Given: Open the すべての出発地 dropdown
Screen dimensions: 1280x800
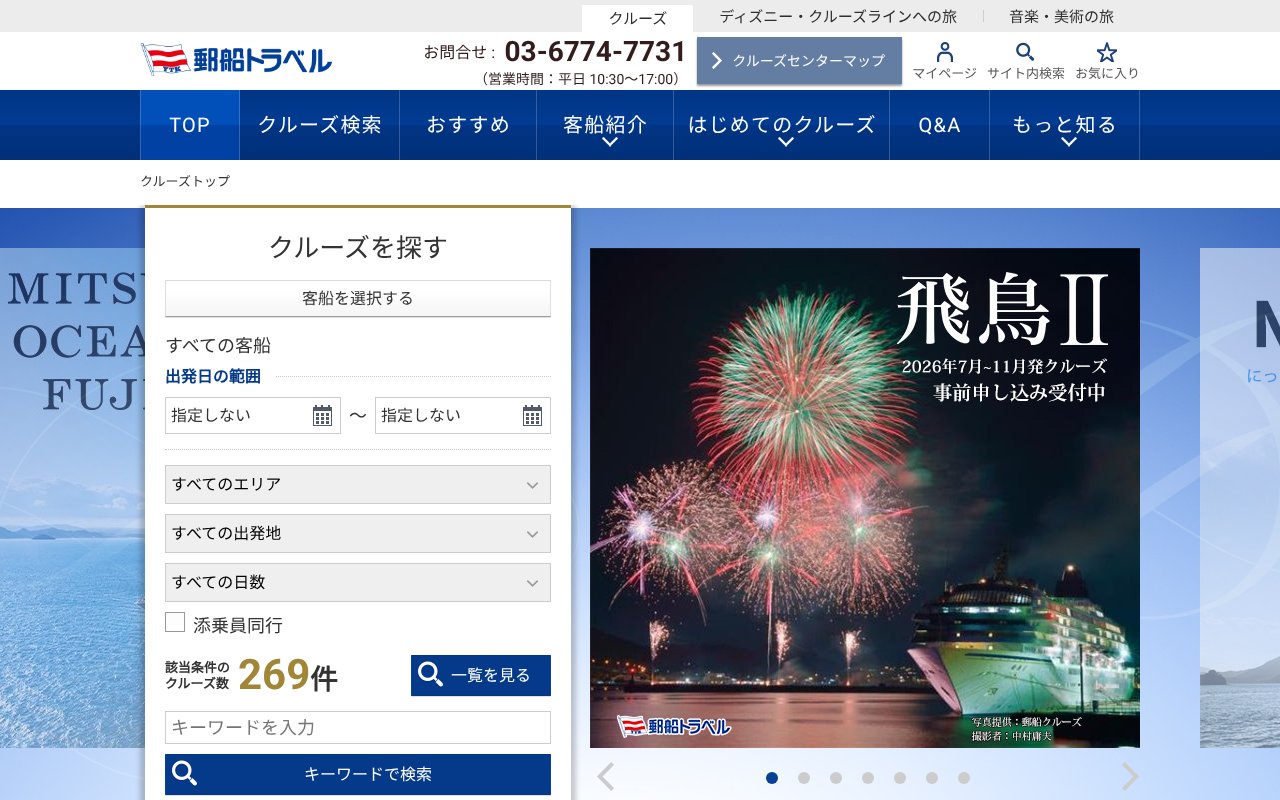Looking at the screenshot, I should point(357,533).
